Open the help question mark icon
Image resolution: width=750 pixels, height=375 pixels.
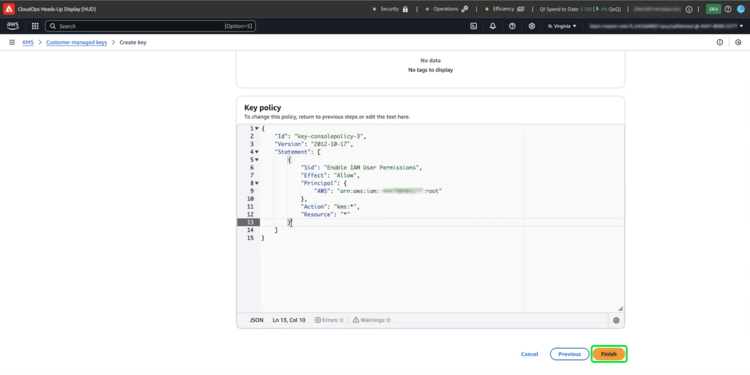[x=512, y=26]
